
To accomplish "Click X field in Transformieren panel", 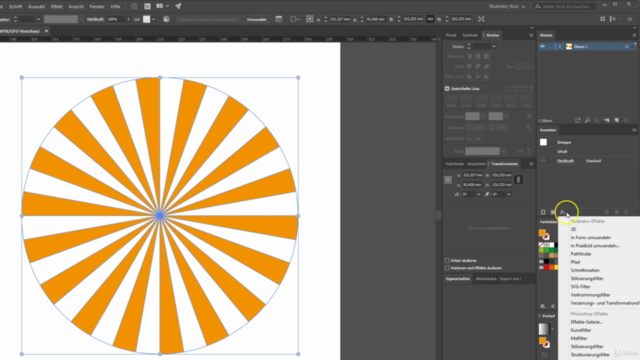I will tap(473, 175).
